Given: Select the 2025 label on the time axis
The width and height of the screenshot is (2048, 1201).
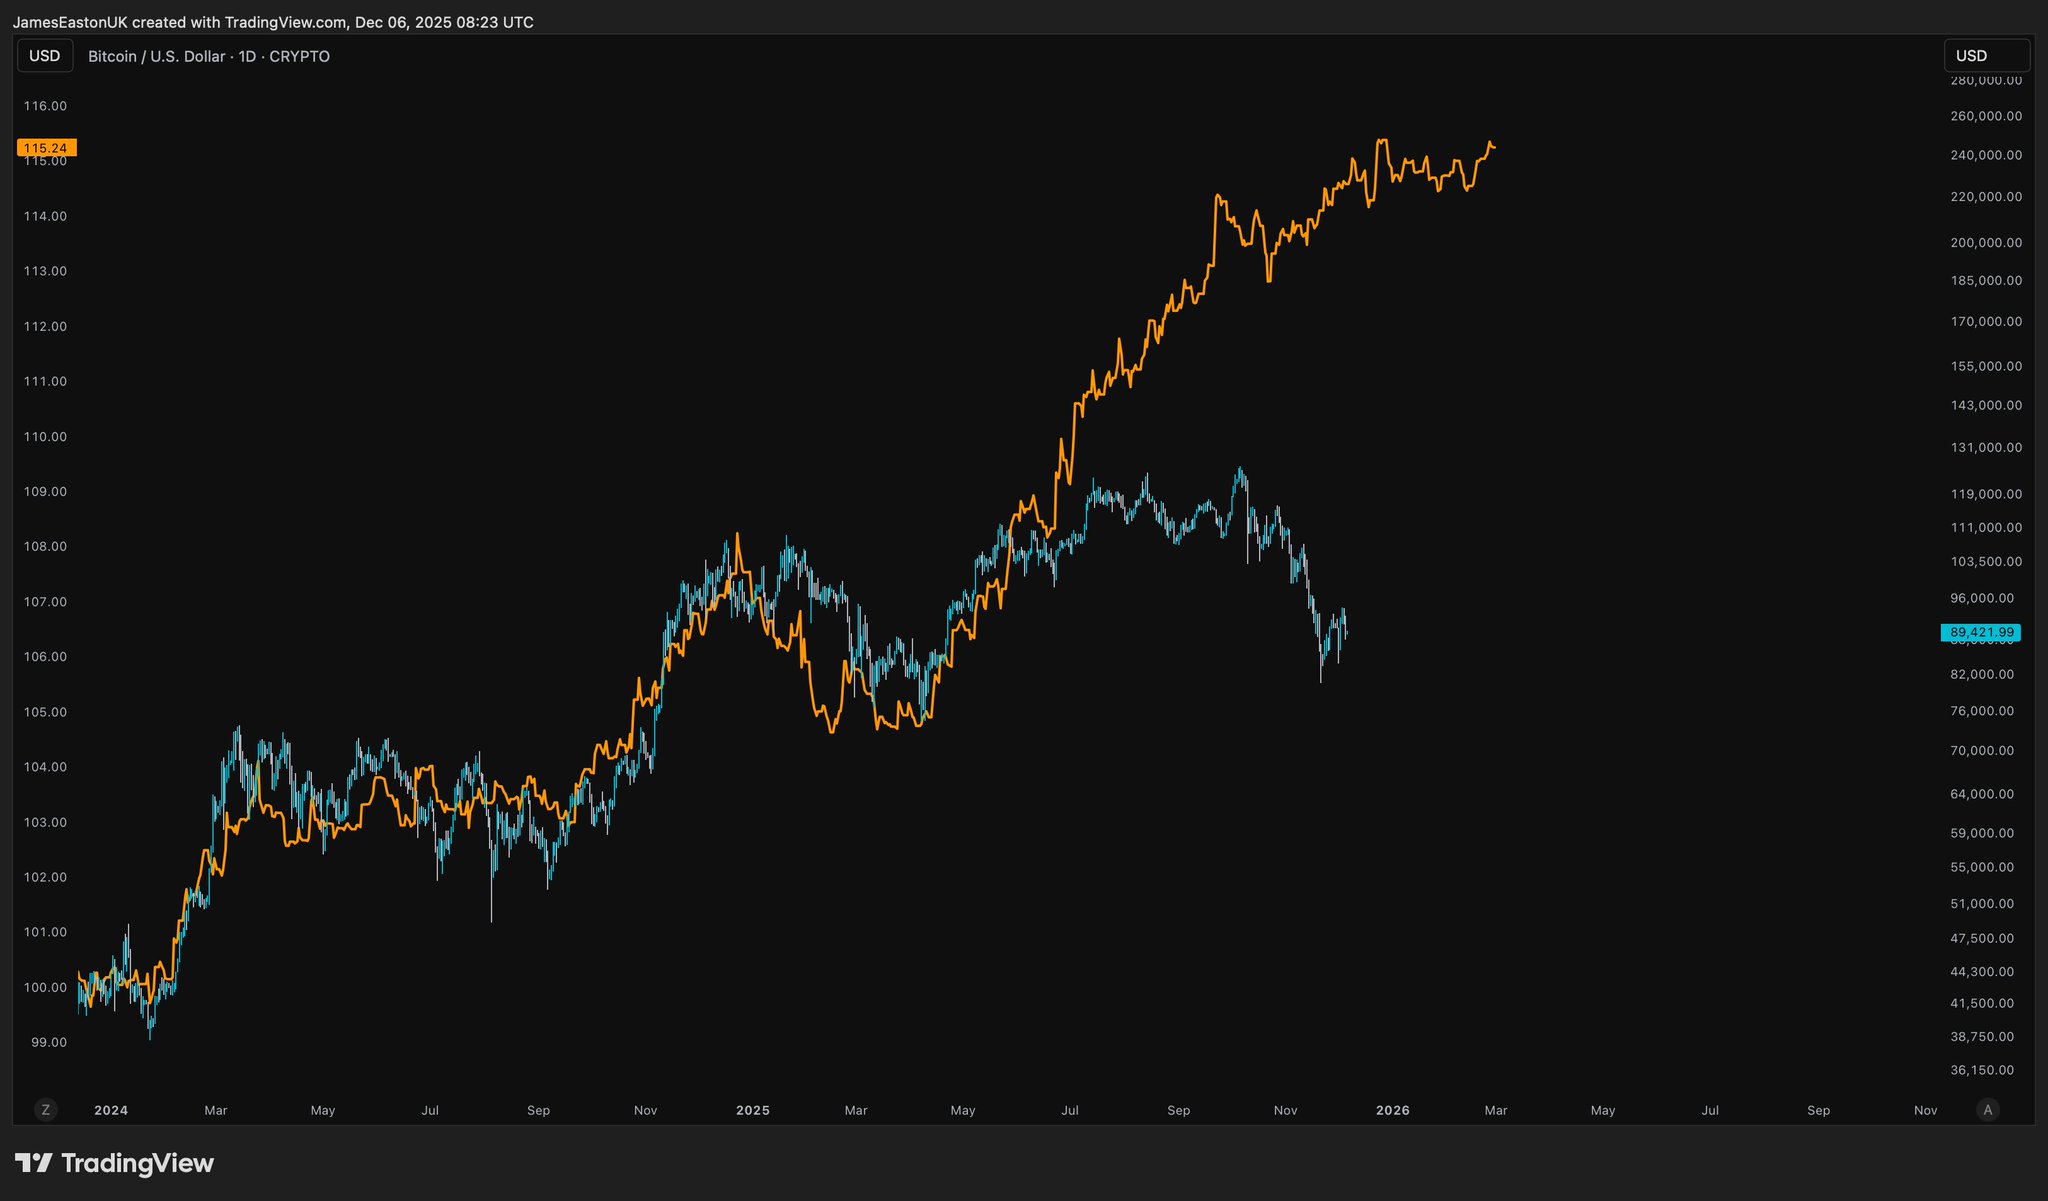Looking at the screenshot, I should click(x=753, y=1110).
